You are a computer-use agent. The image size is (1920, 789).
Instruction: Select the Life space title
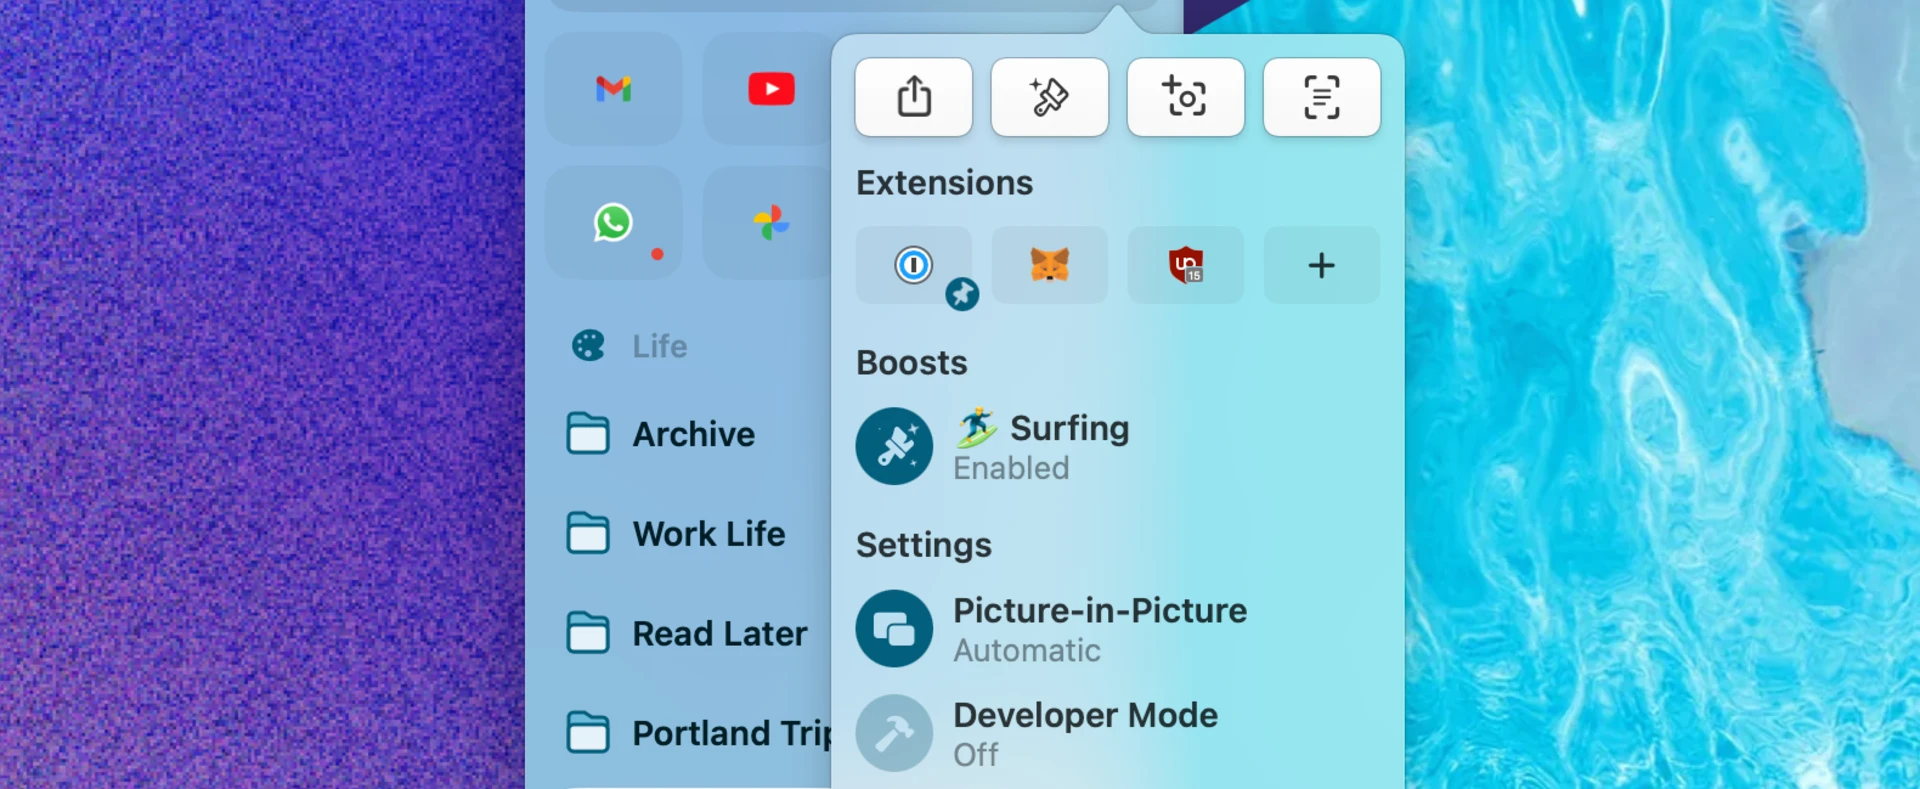(660, 346)
